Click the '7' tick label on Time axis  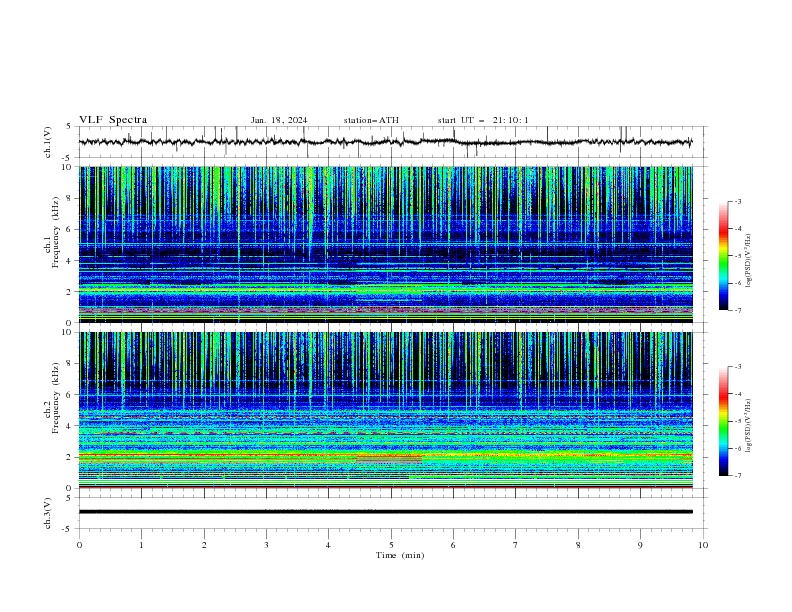tap(516, 545)
